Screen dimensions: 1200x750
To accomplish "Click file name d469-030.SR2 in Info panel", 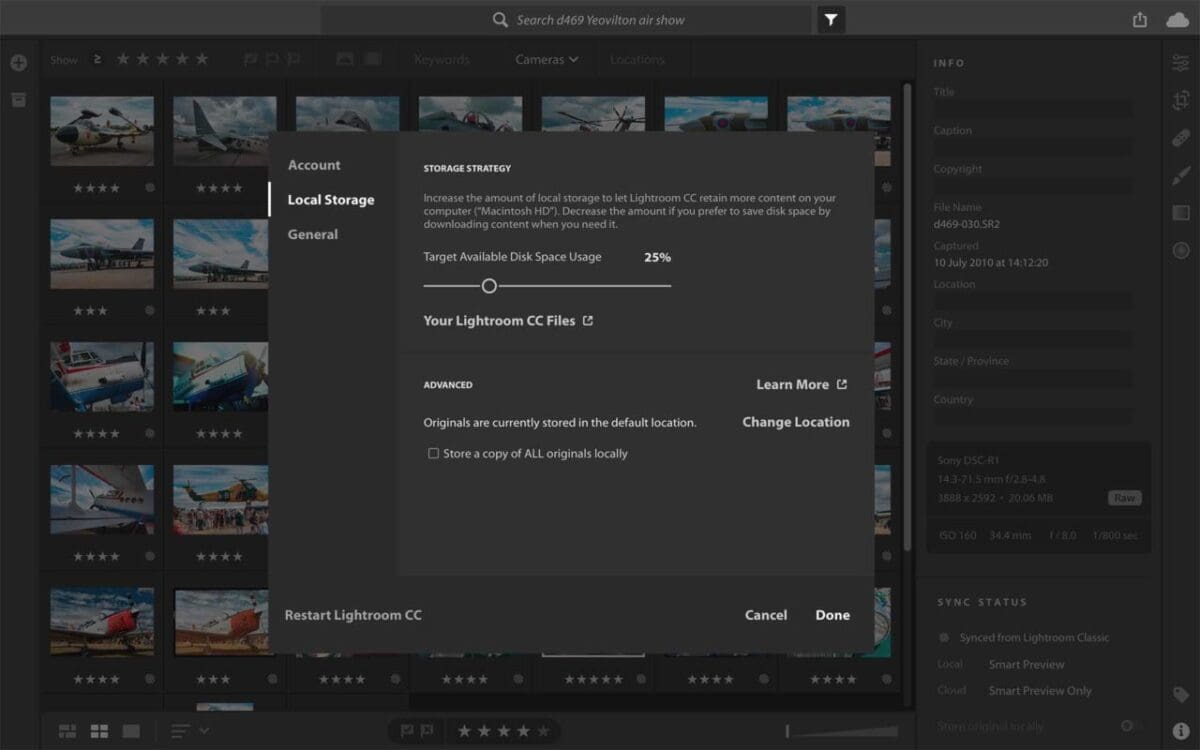I will (x=966, y=224).
